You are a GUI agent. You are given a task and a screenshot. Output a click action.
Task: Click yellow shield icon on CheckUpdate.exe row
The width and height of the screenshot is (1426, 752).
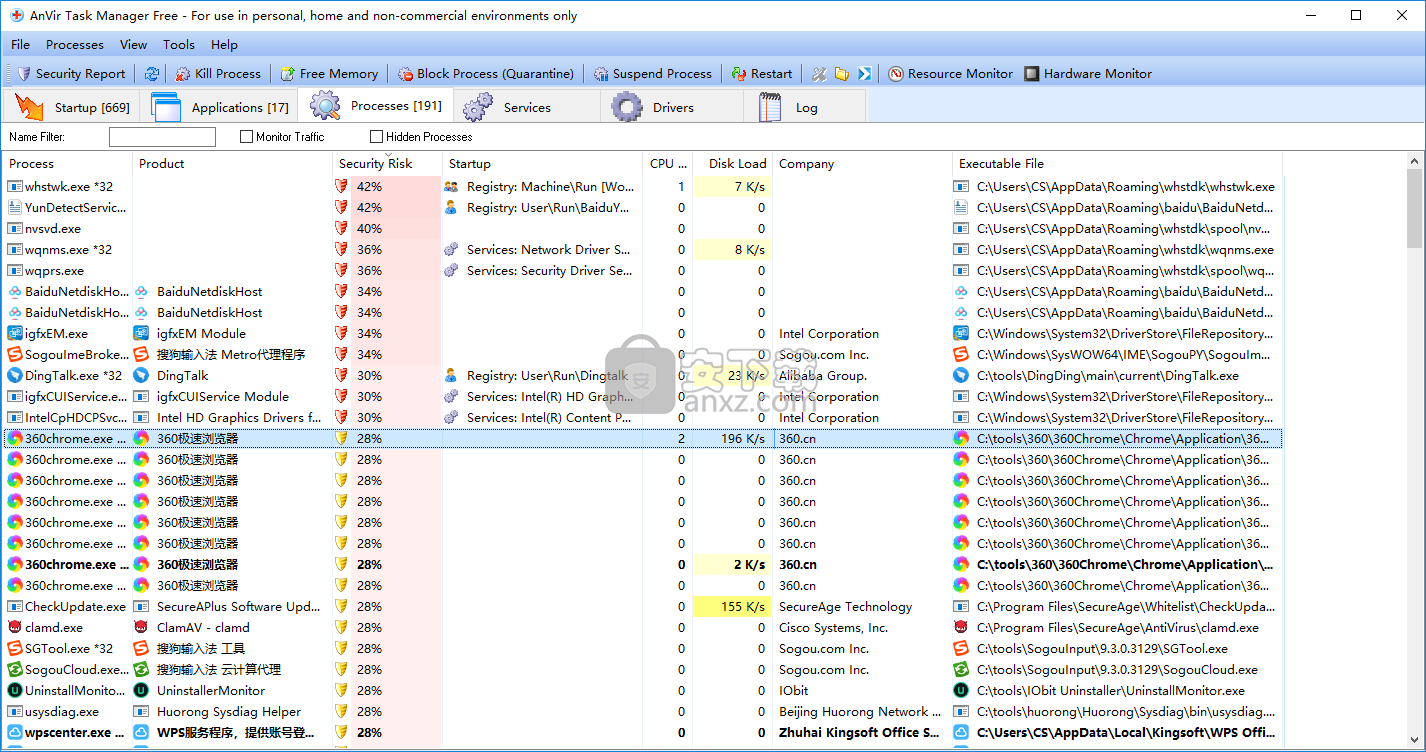(341, 606)
